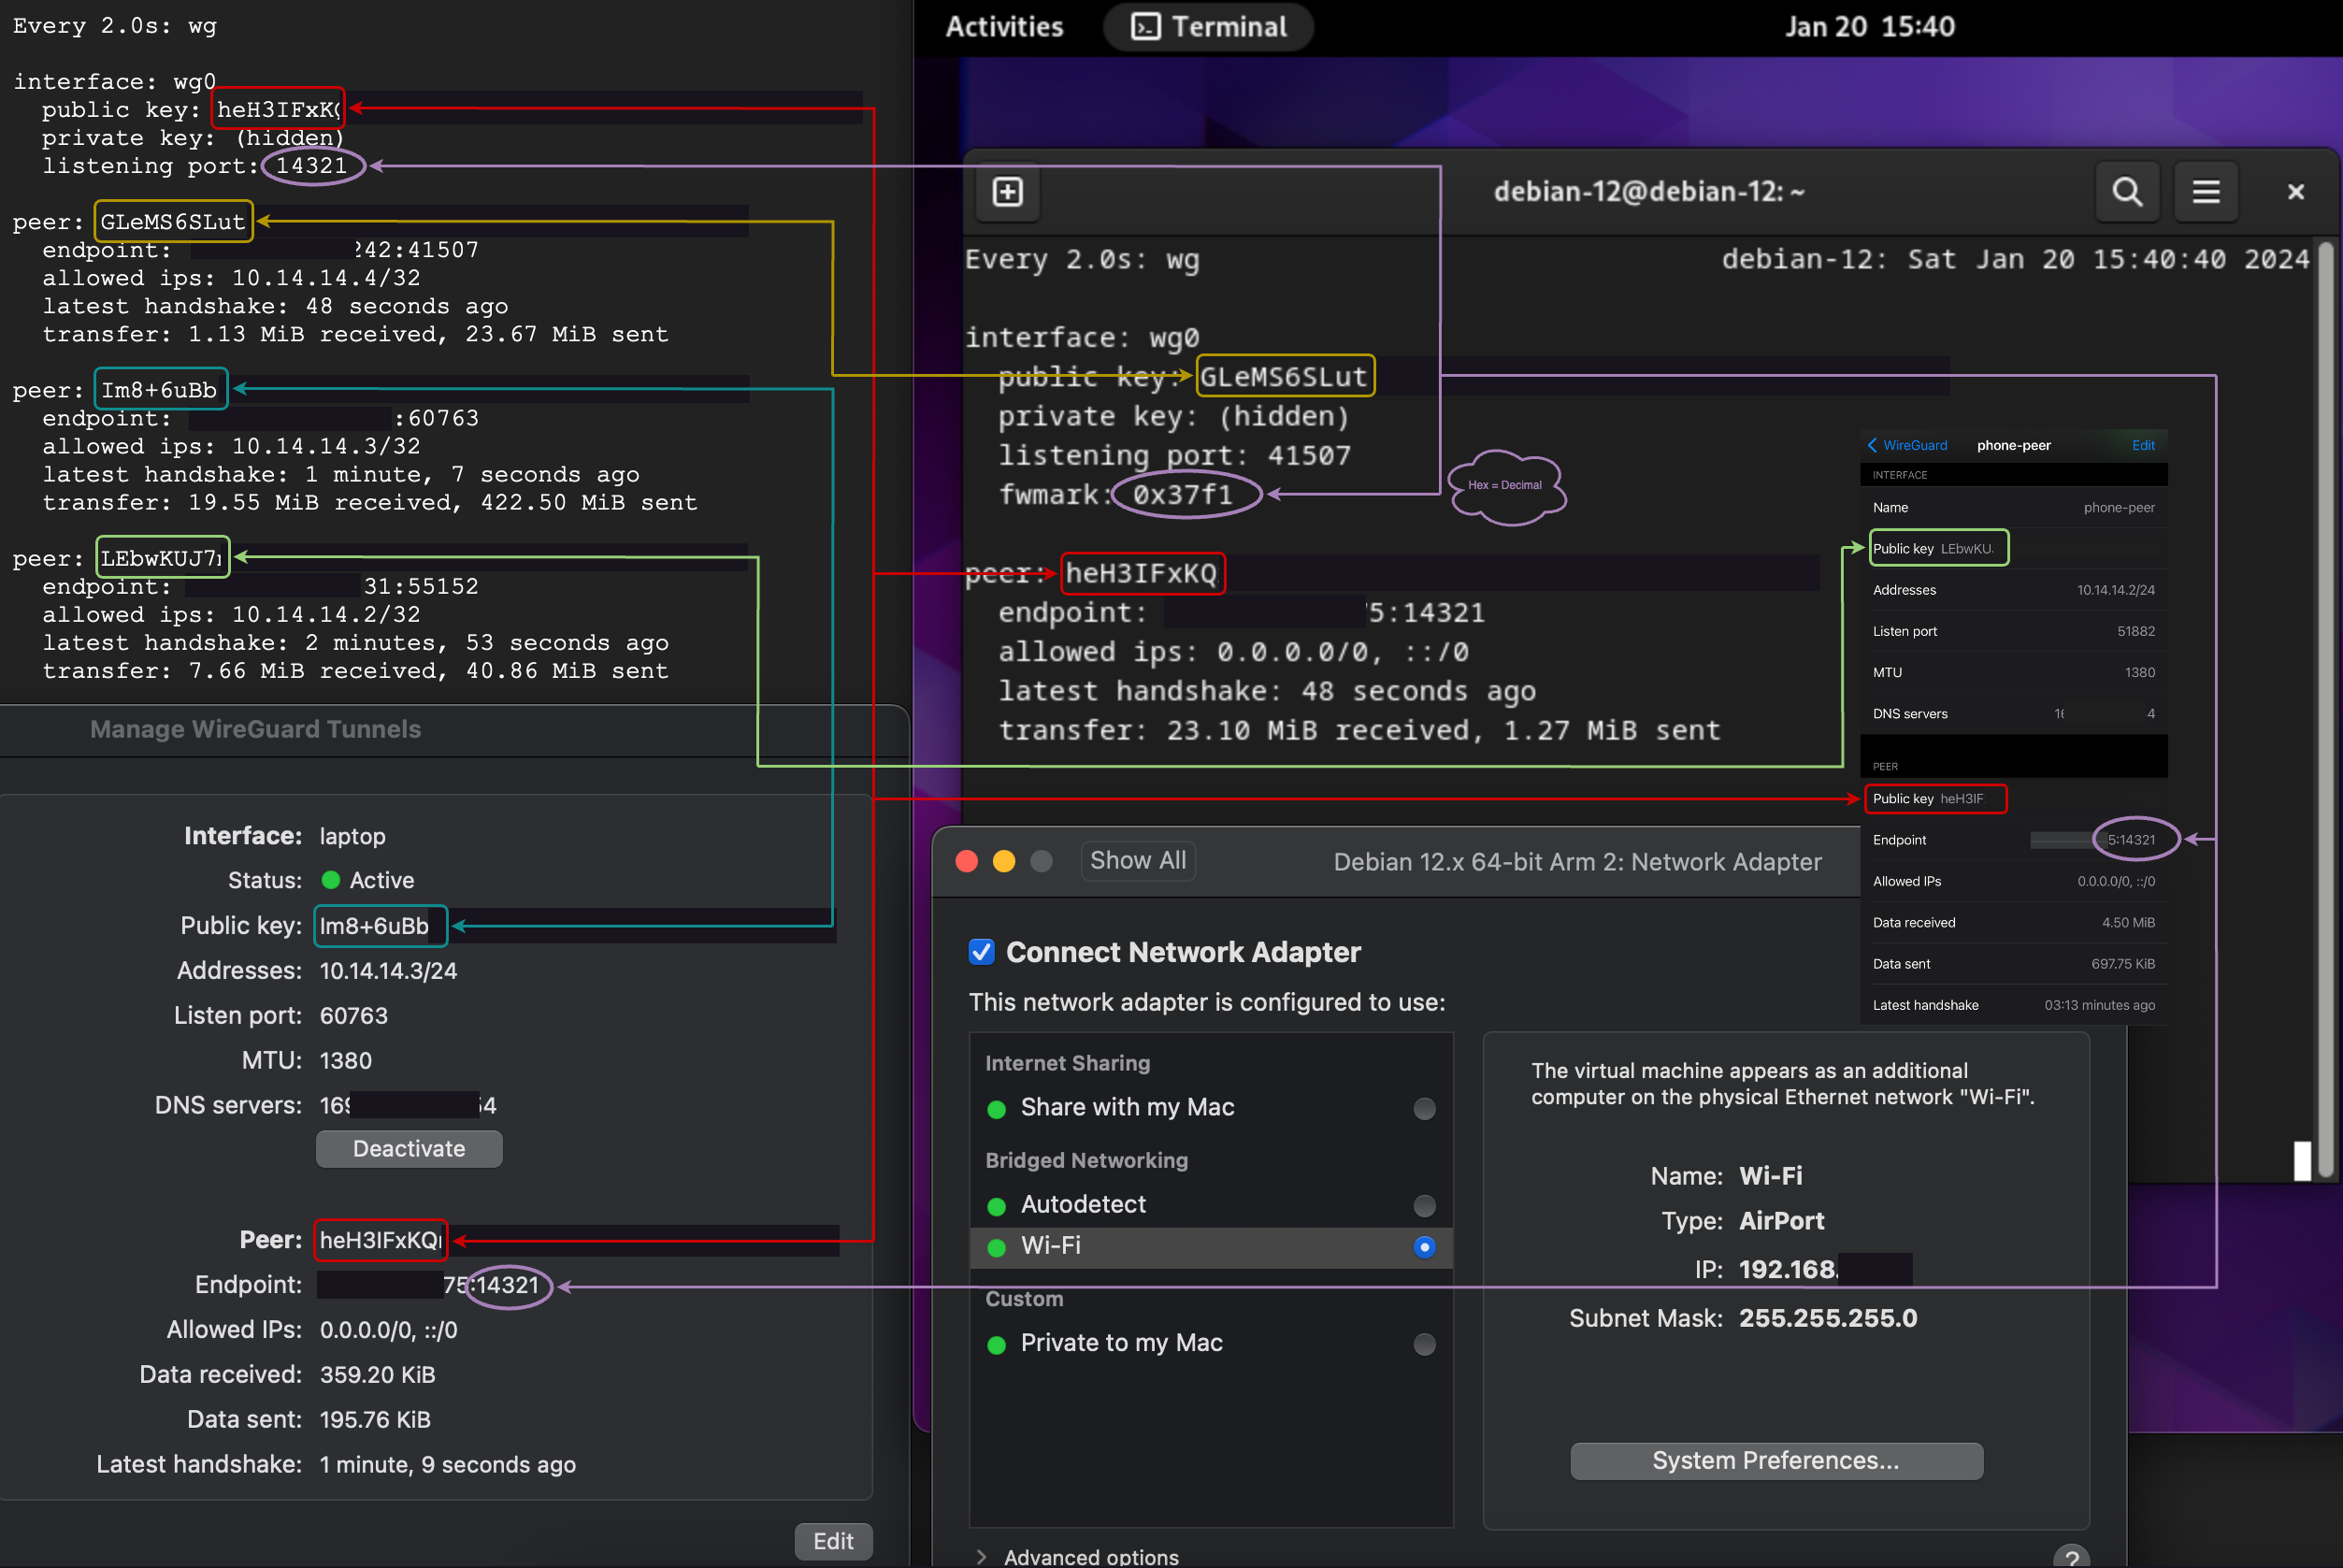Click the help question mark button

tap(2071, 1556)
